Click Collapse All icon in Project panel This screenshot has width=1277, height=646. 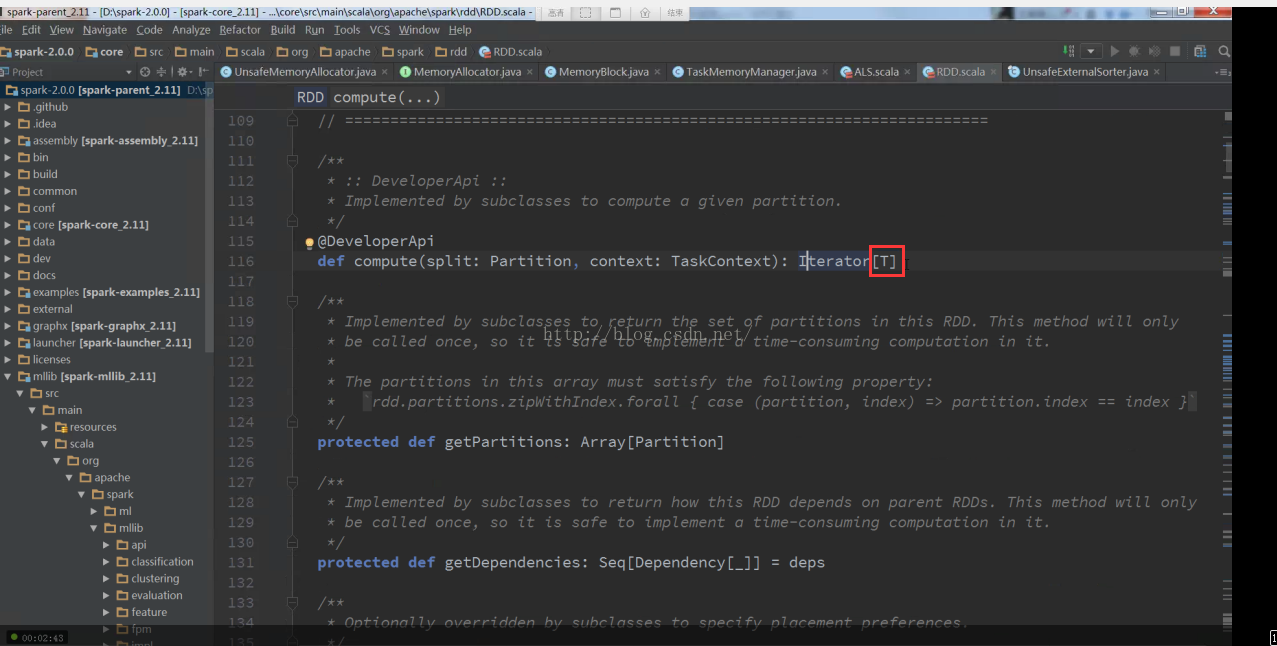[x=161, y=72]
